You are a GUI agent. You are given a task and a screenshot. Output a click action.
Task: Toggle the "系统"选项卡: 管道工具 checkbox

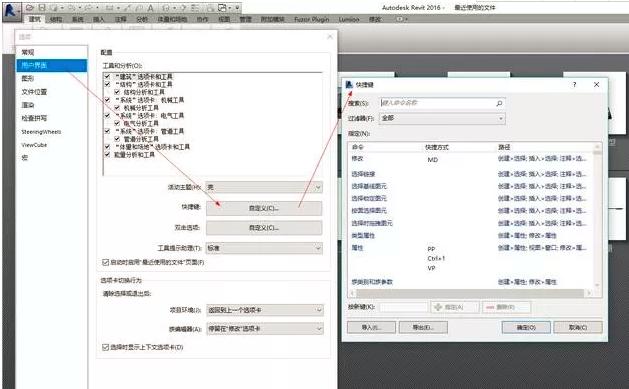107,131
